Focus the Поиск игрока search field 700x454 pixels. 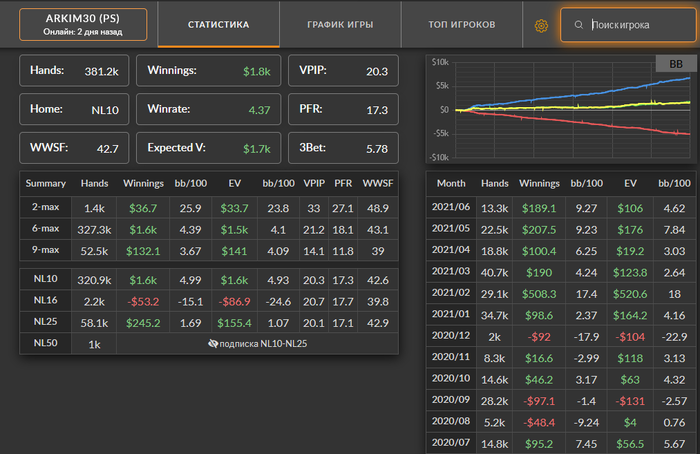(x=635, y=25)
